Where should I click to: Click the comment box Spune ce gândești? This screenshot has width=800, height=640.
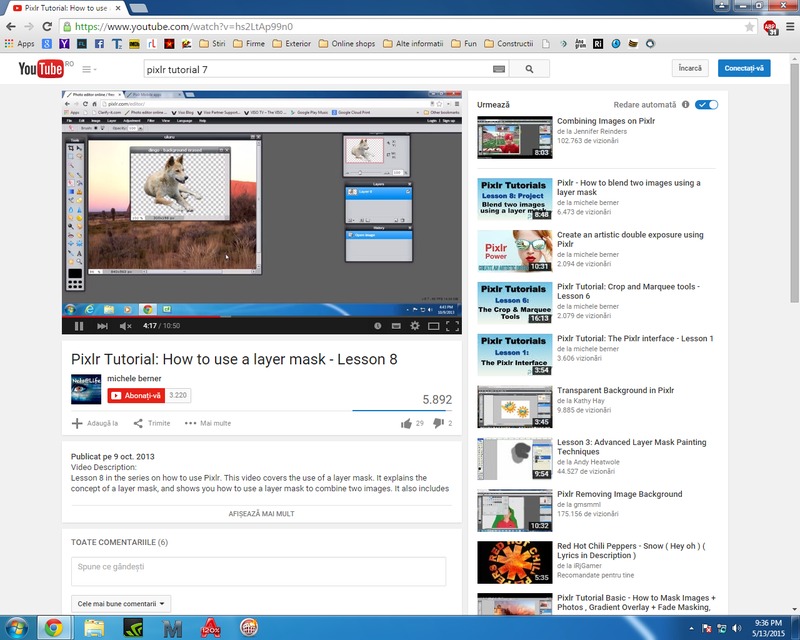pyautogui.click(x=258, y=571)
